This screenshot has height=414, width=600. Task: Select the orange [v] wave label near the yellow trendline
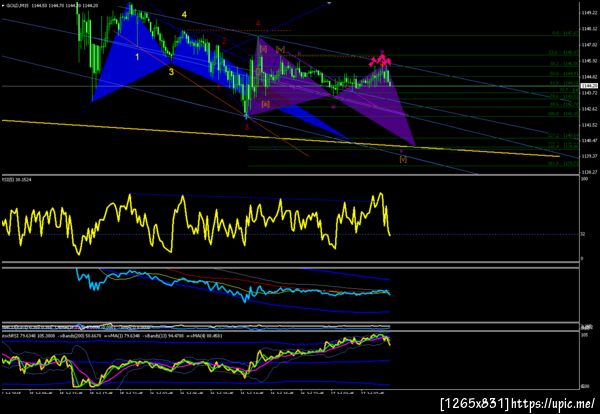[403, 160]
